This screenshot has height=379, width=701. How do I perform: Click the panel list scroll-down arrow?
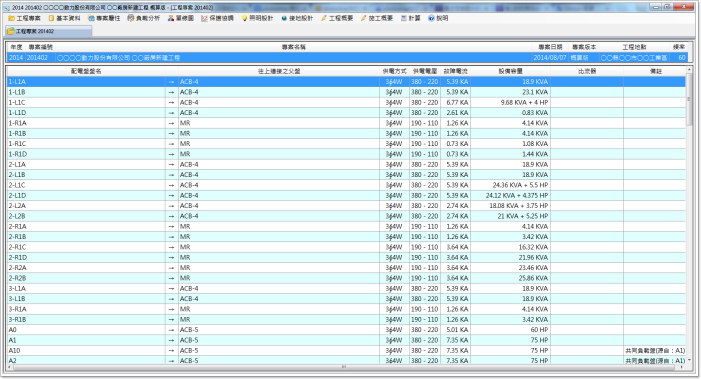[x=689, y=360]
